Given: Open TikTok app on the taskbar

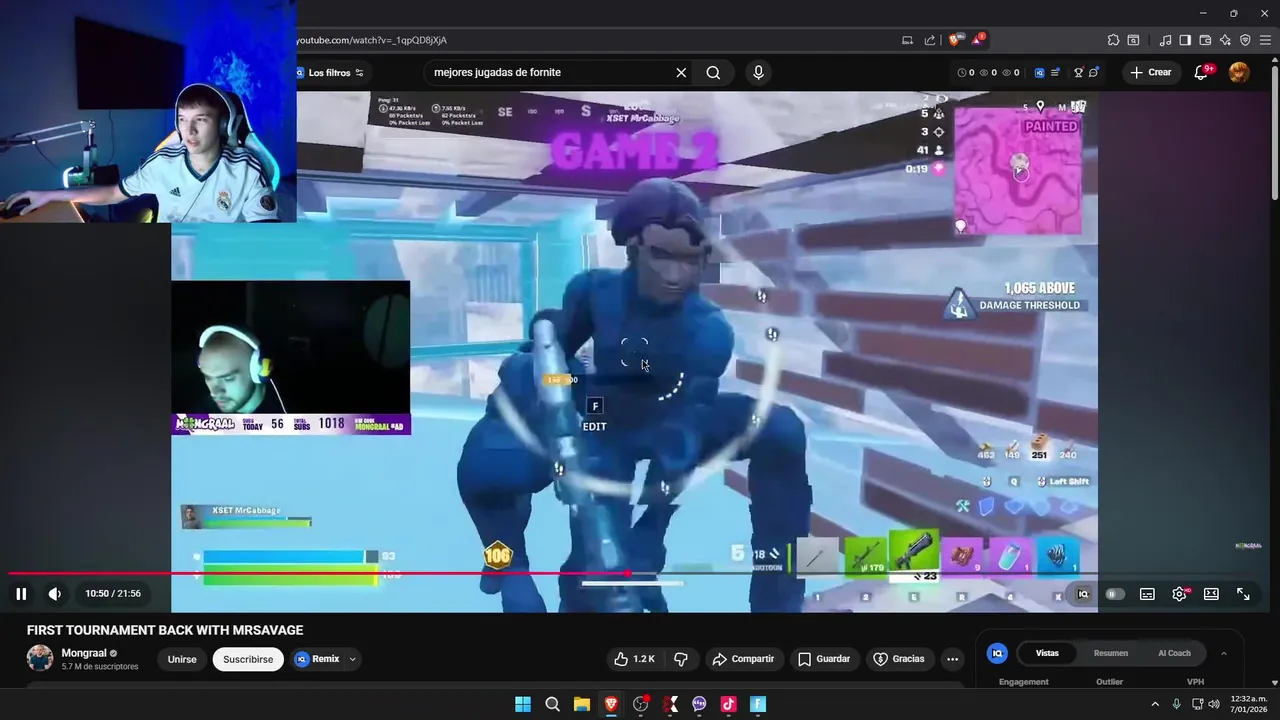Looking at the screenshot, I should click(x=728, y=704).
